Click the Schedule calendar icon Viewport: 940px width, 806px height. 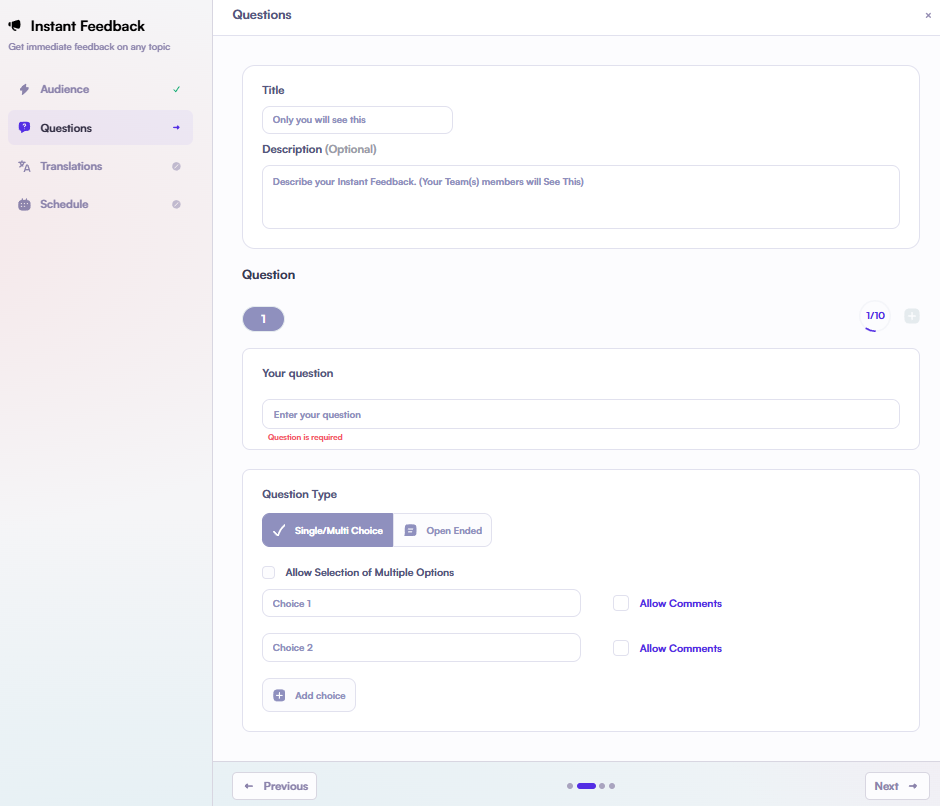coord(24,204)
